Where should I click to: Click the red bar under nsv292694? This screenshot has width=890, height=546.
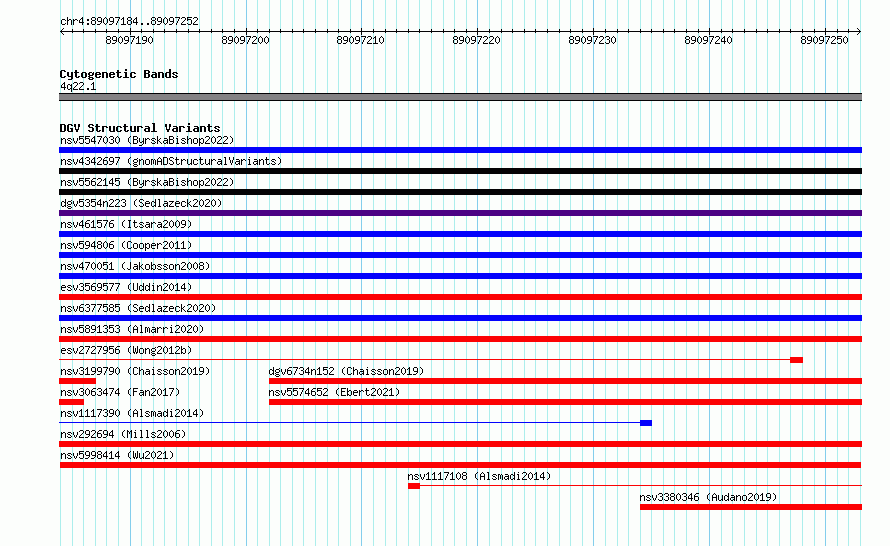[460, 444]
